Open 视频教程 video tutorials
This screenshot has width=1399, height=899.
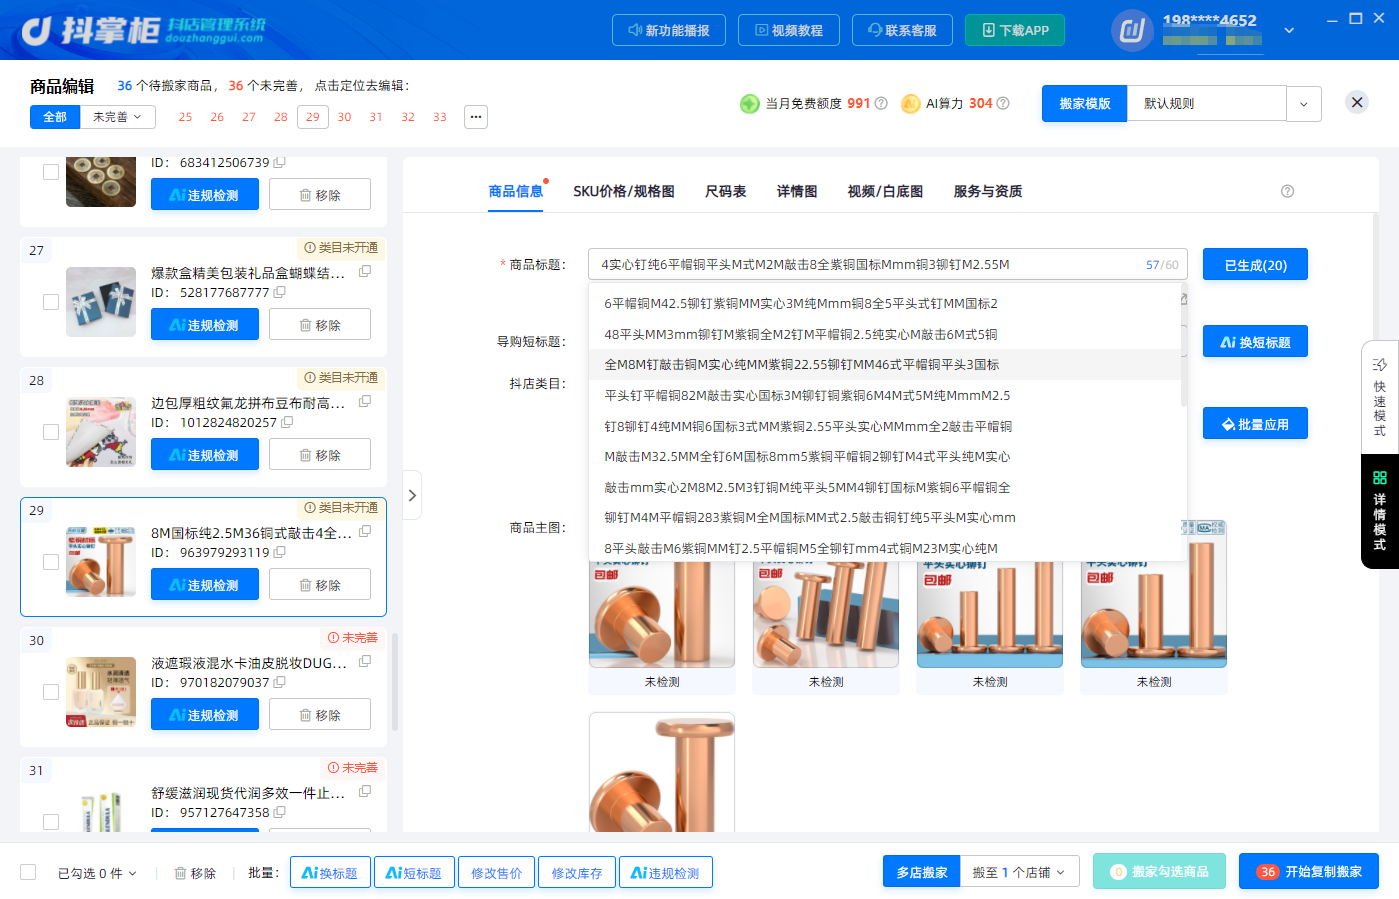click(788, 30)
